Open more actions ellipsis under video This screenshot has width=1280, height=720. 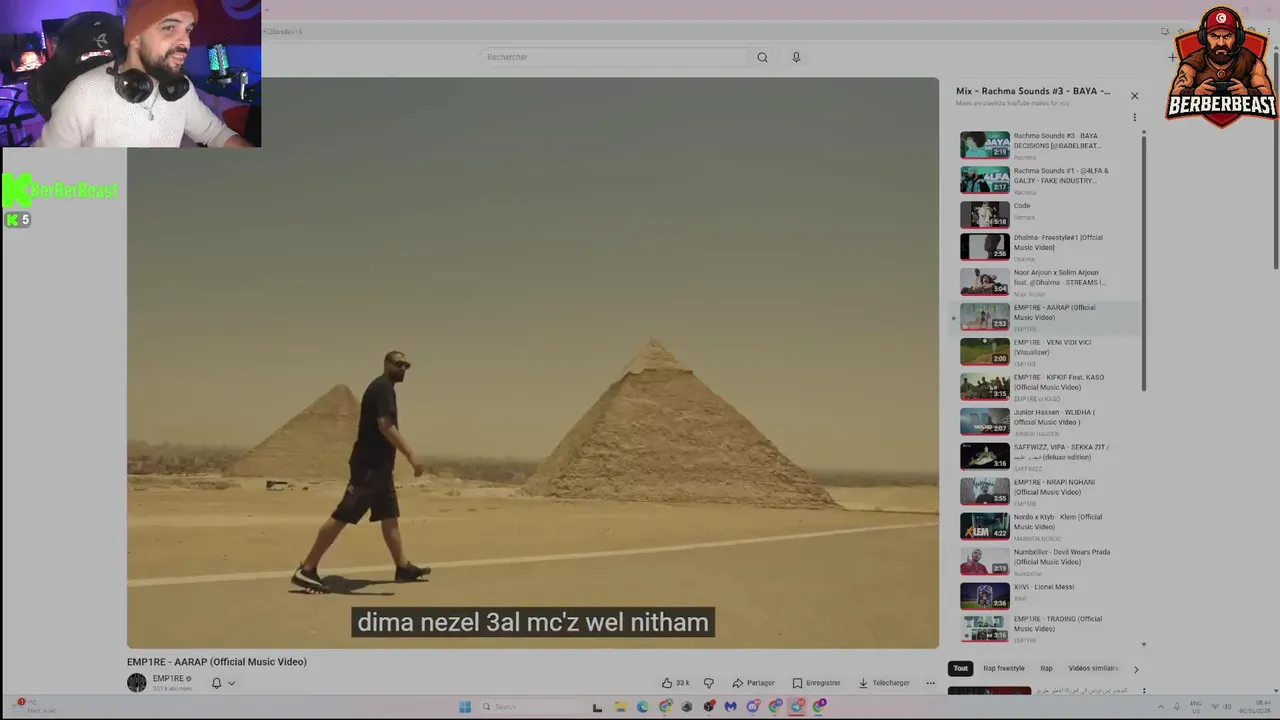pos(930,683)
